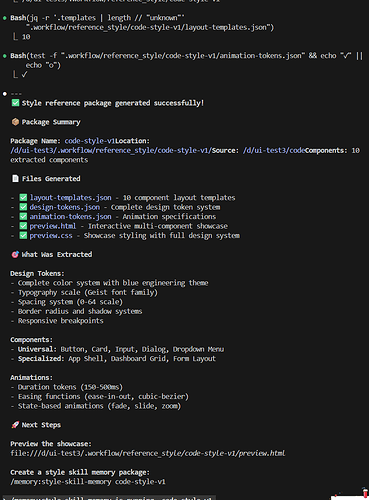Click the code-style-v1 package name link

pyautogui.click(x=89, y=141)
